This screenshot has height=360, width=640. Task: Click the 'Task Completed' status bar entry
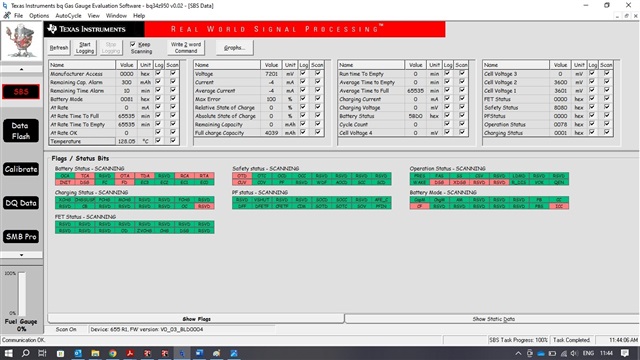[x=571, y=340]
